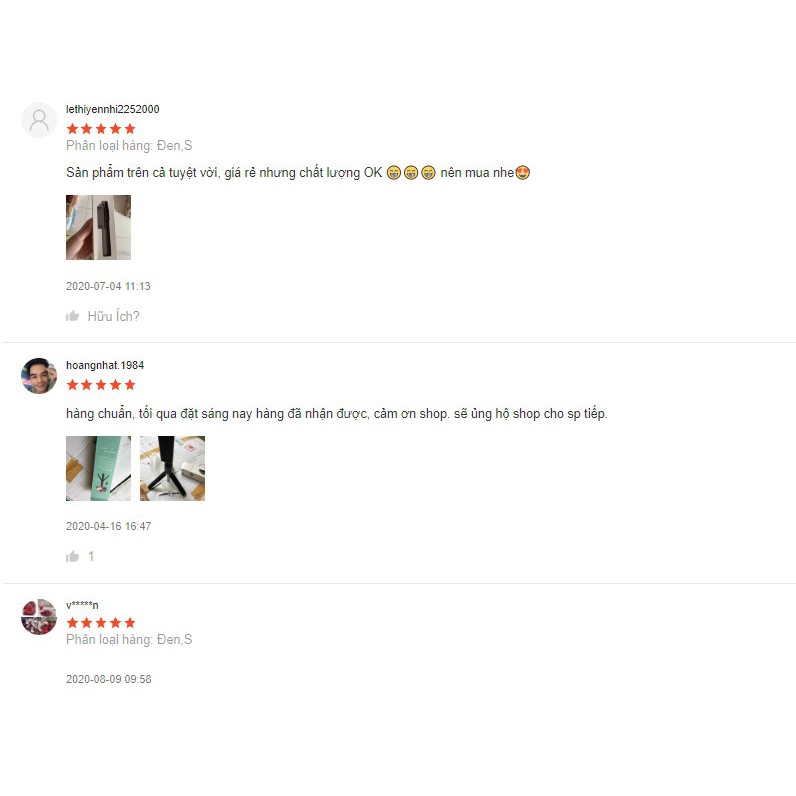Click timestamp 2020-04-16 16:47

pyautogui.click(x=109, y=526)
